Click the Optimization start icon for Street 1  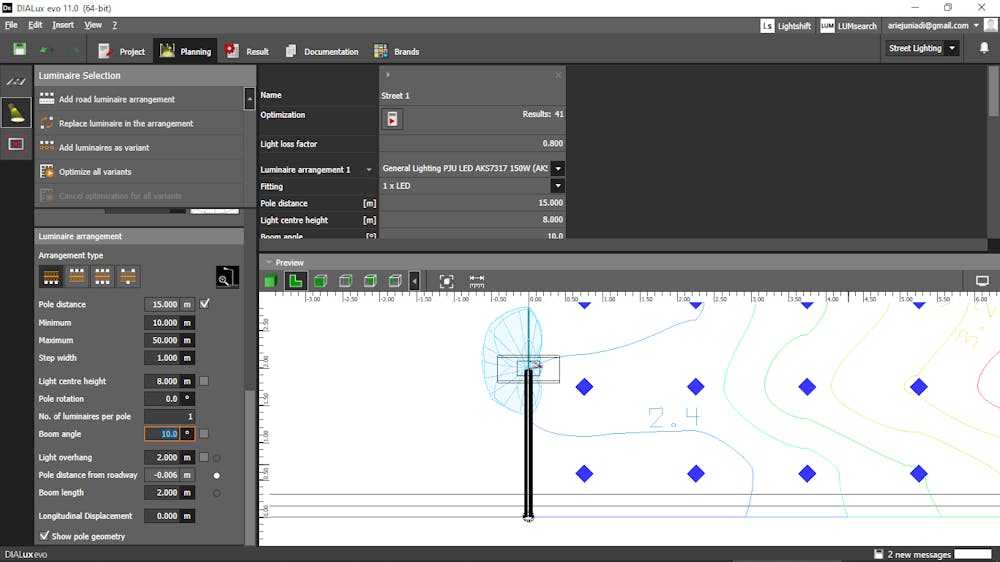point(392,119)
